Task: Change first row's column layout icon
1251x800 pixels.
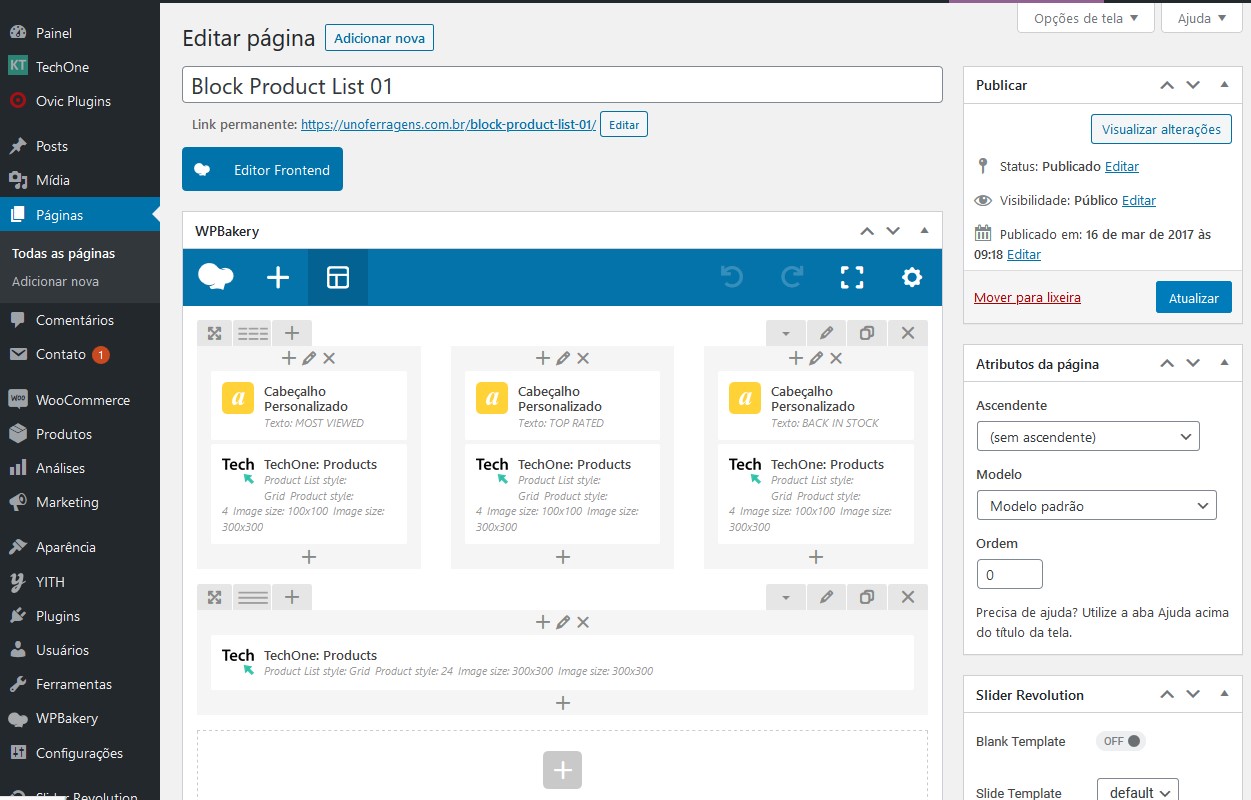Action: [x=253, y=333]
